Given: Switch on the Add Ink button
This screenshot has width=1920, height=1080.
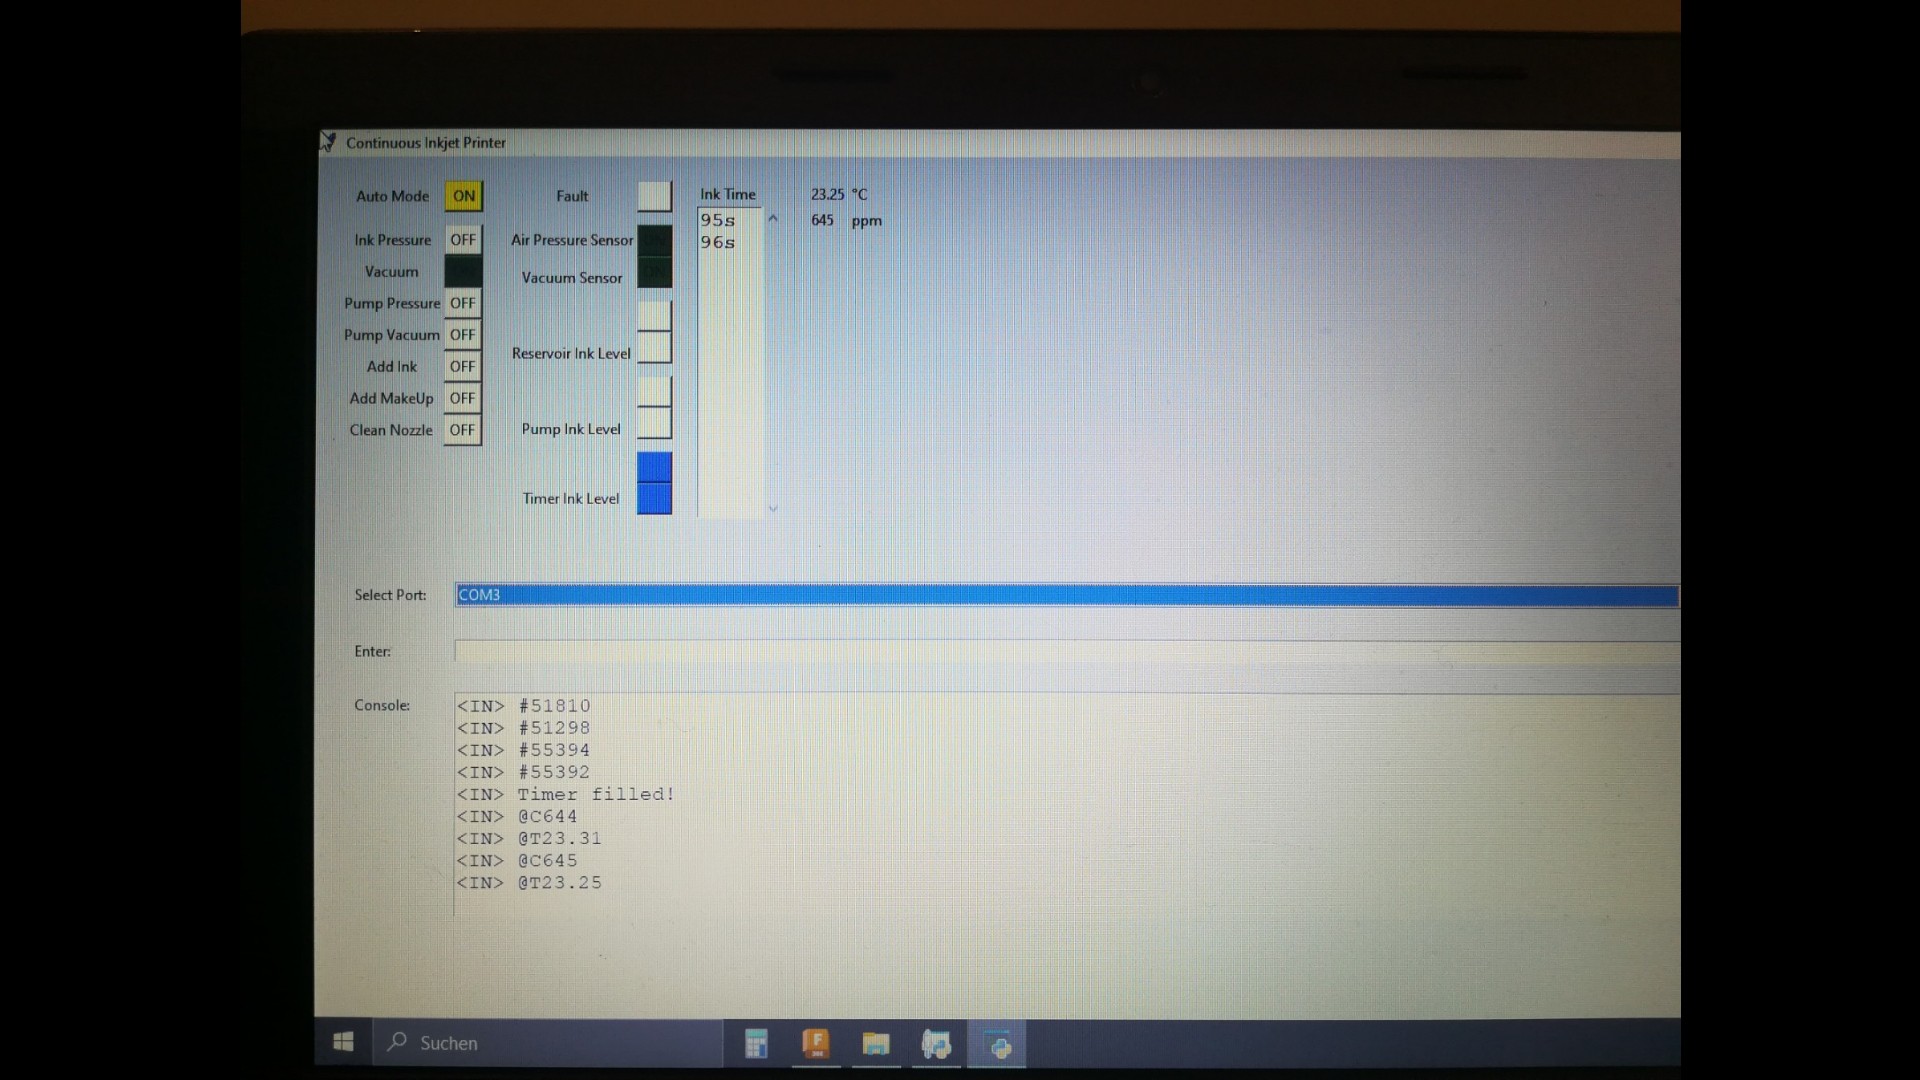Looking at the screenshot, I should tap(462, 367).
